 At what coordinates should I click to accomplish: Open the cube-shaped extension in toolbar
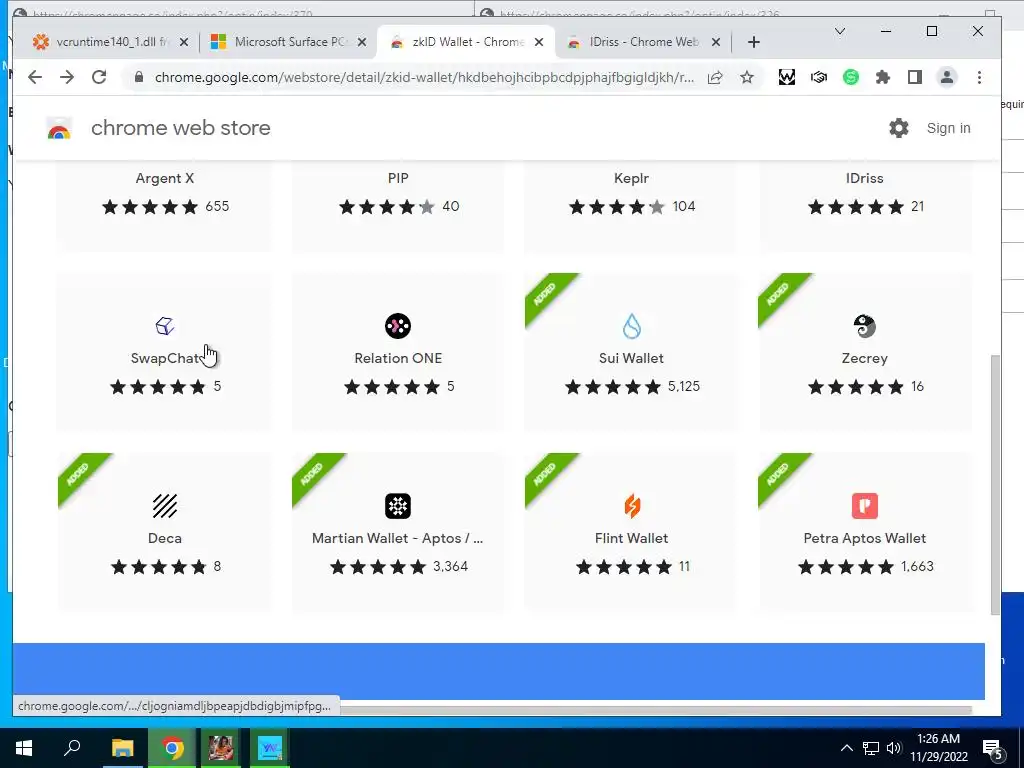818,78
